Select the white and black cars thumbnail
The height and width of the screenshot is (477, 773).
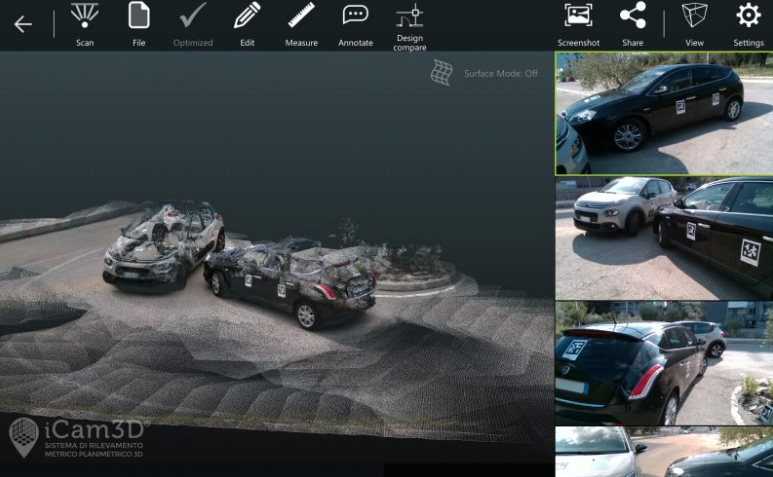pyautogui.click(x=664, y=238)
